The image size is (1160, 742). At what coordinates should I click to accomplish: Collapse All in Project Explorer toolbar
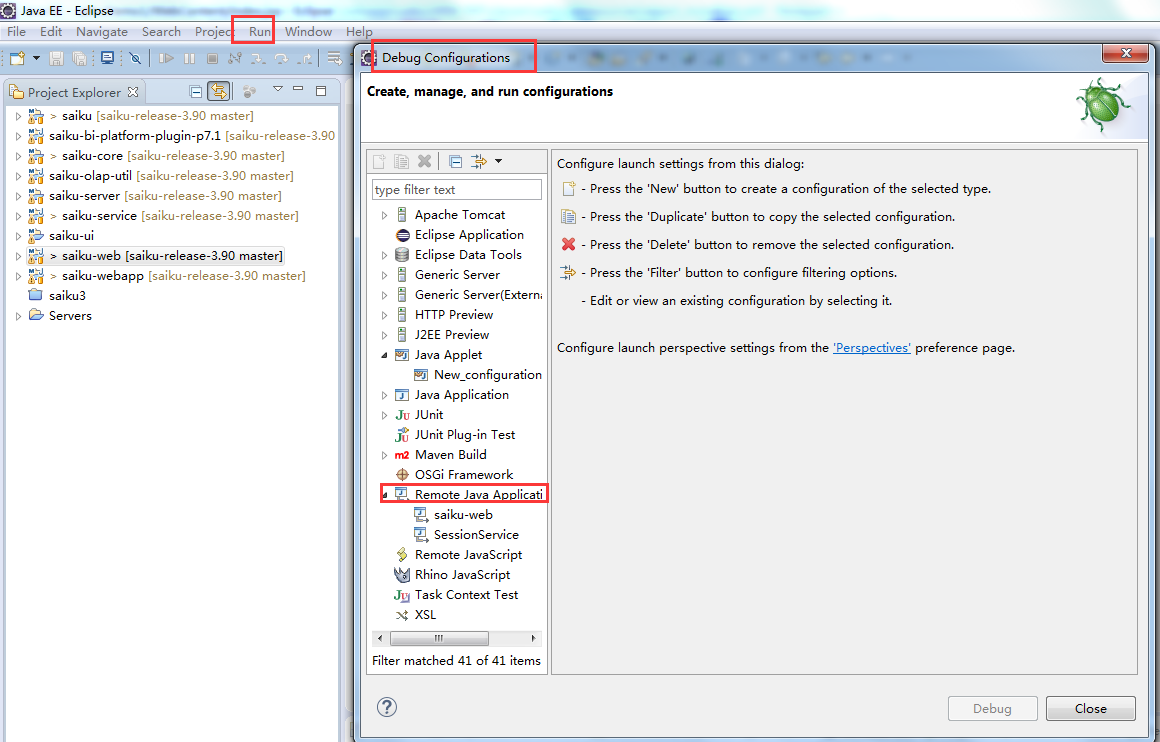pos(195,92)
